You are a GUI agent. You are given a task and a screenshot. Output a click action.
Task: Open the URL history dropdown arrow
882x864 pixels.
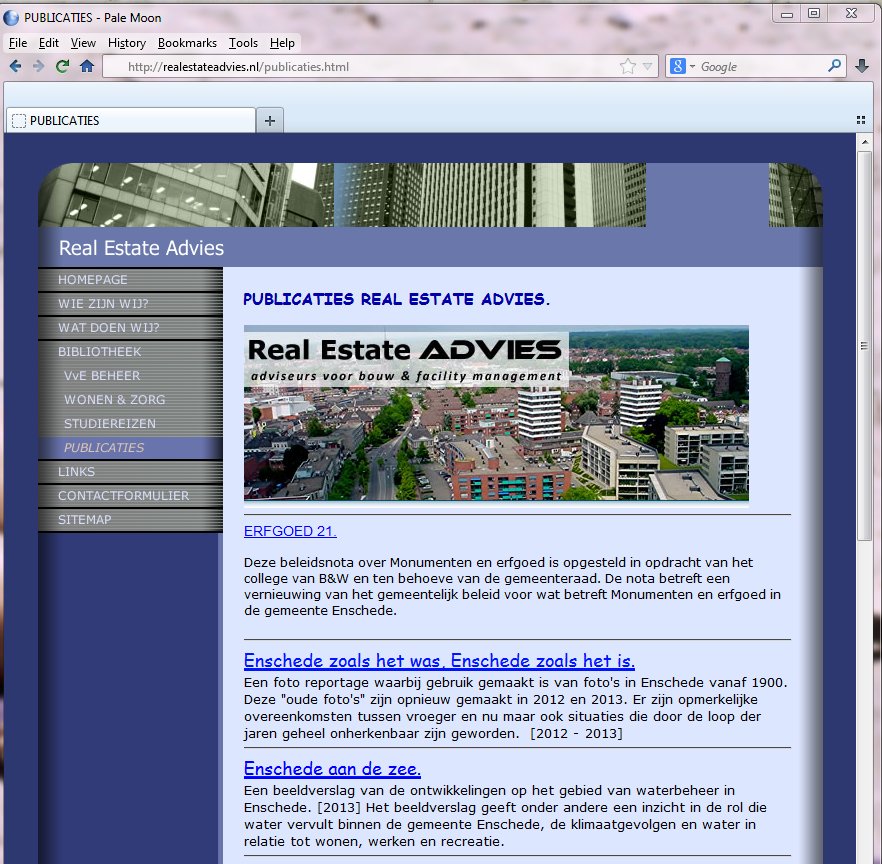click(647, 67)
